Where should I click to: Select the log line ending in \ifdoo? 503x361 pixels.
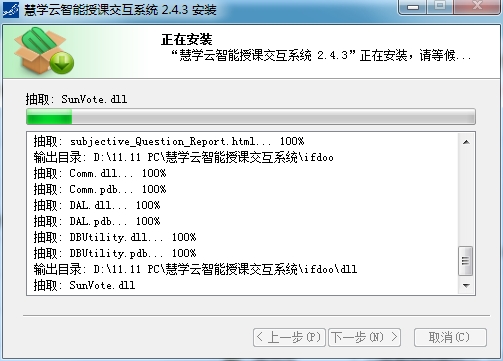183,157
